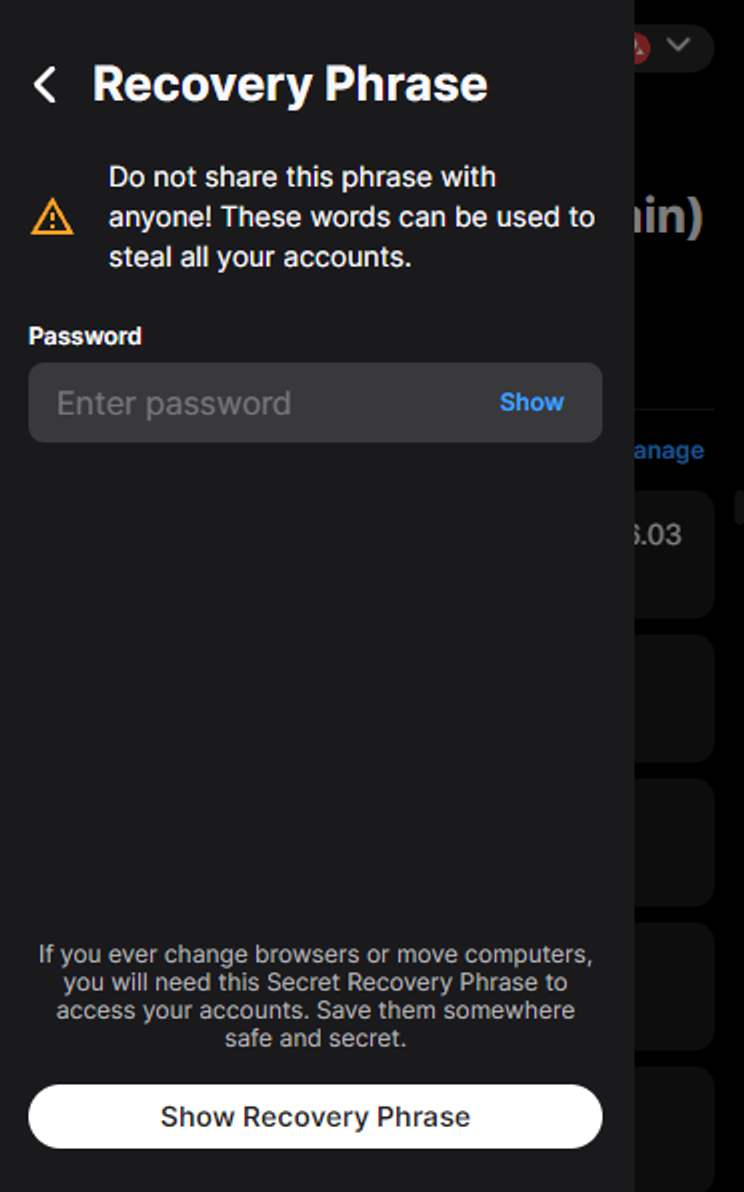Screen dimensions: 744x1192
Task: Click the red Avalanche network logo
Action: 640,48
